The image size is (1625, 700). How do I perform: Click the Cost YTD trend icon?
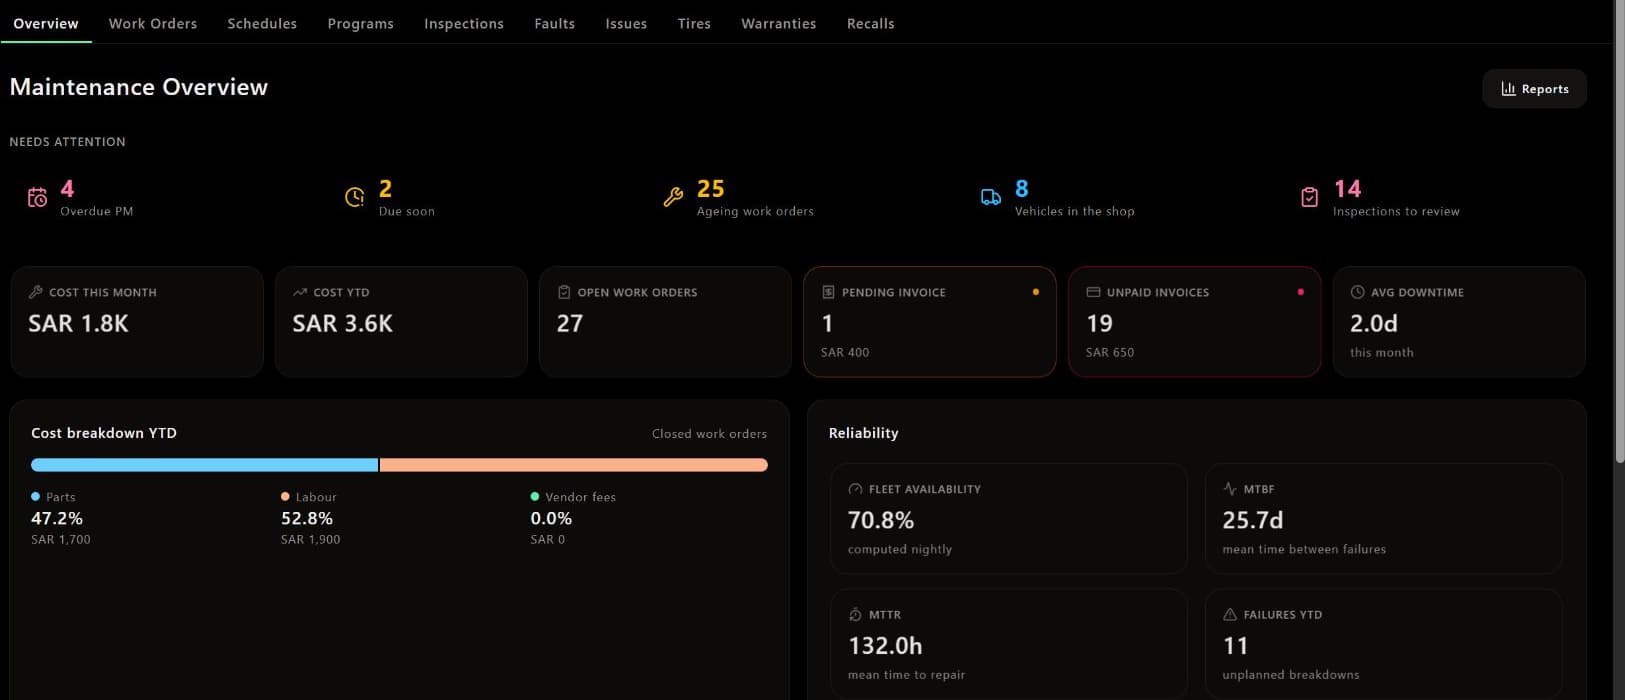coord(300,292)
